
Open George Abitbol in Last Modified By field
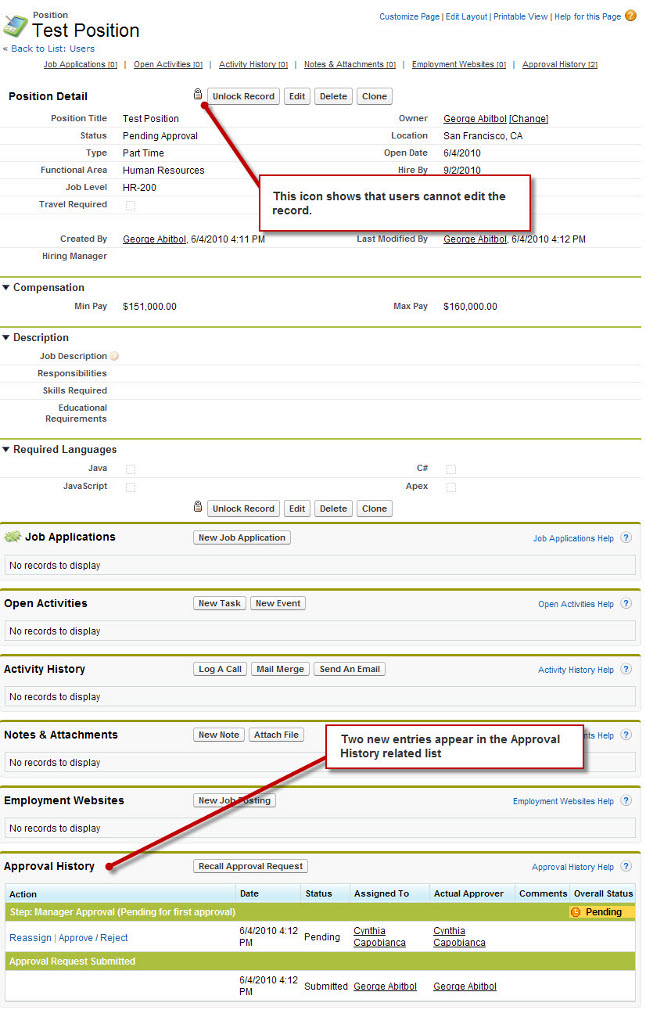pos(475,239)
